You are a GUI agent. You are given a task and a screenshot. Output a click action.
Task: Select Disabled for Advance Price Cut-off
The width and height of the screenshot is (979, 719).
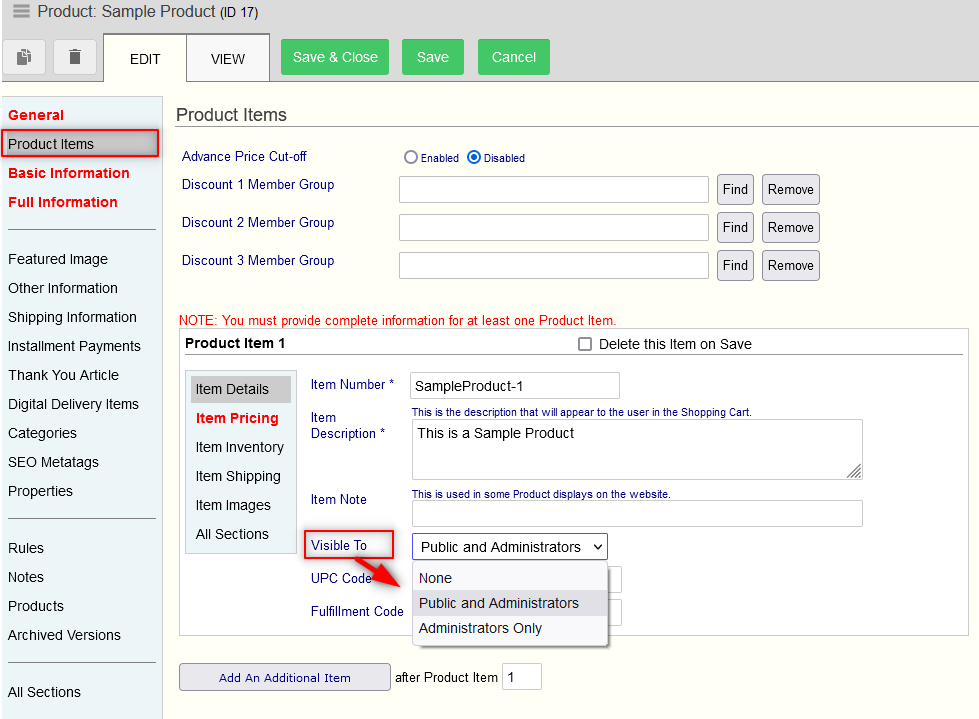click(474, 157)
